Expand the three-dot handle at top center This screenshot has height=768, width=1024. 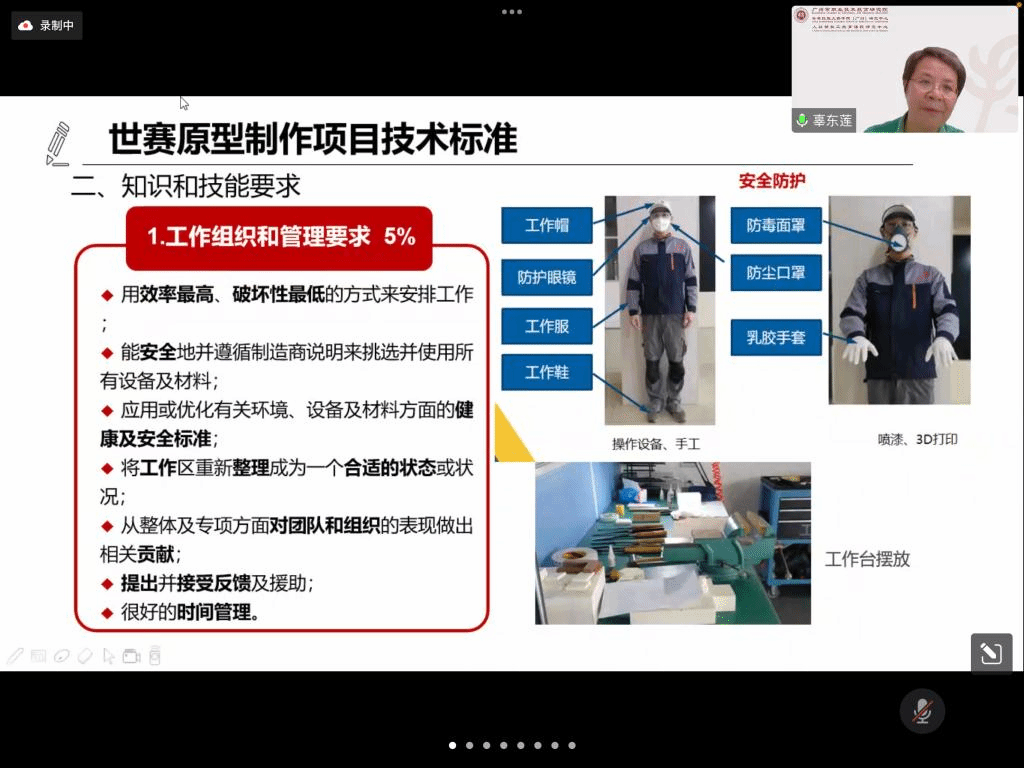tap(512, 12)
